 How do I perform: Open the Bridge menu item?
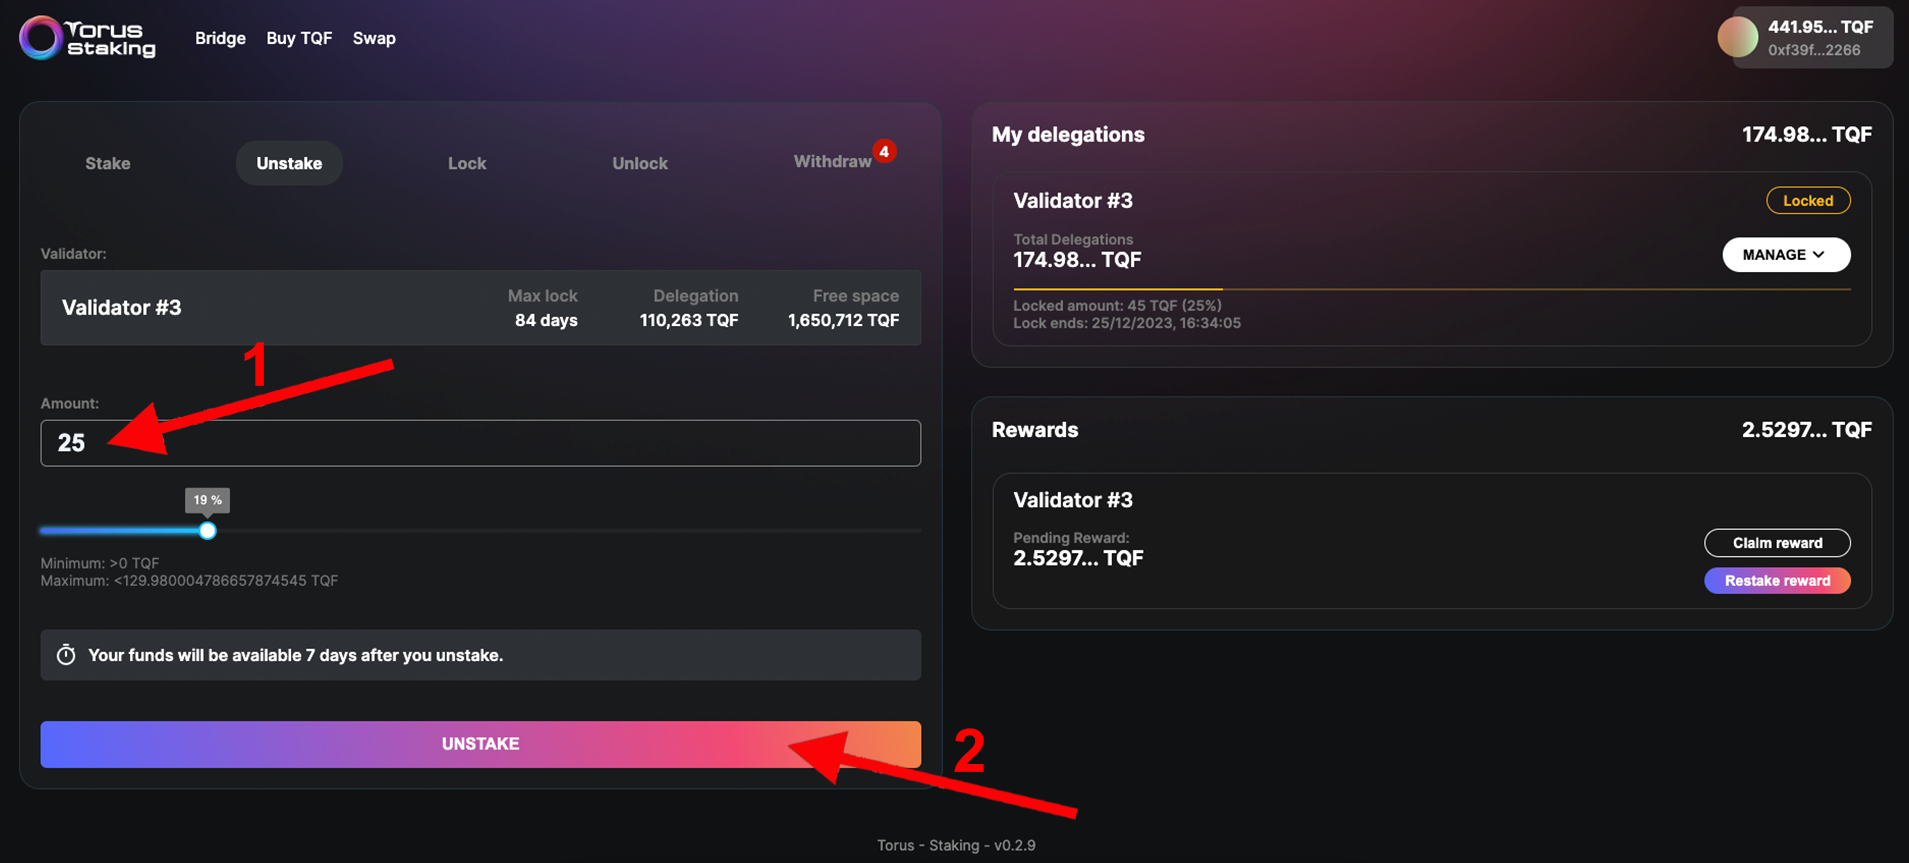(220, 38)
